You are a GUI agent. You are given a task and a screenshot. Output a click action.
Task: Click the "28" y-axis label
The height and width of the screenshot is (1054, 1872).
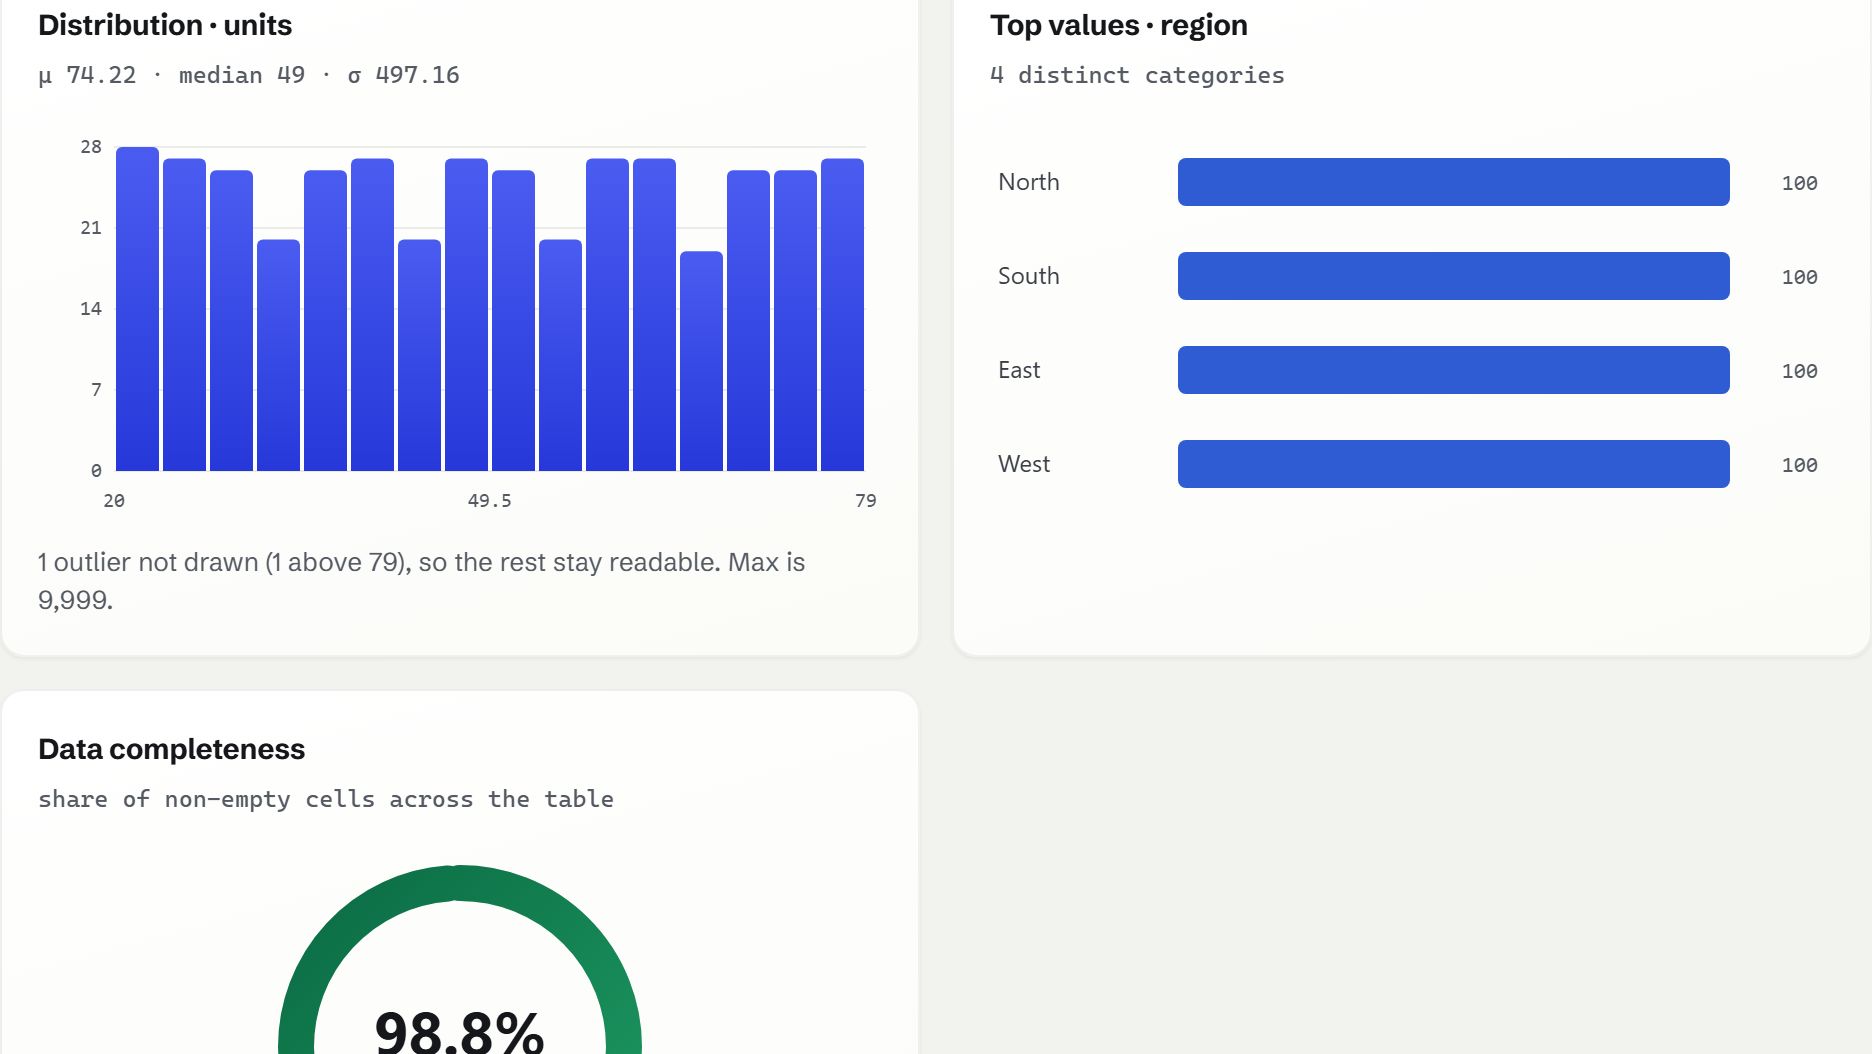(x=91, y=147)
